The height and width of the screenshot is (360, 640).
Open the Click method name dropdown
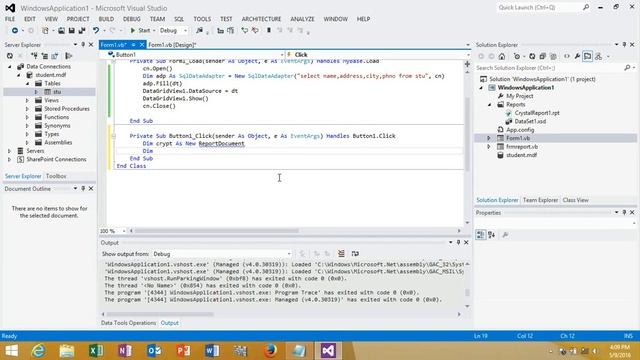point(378,55)
